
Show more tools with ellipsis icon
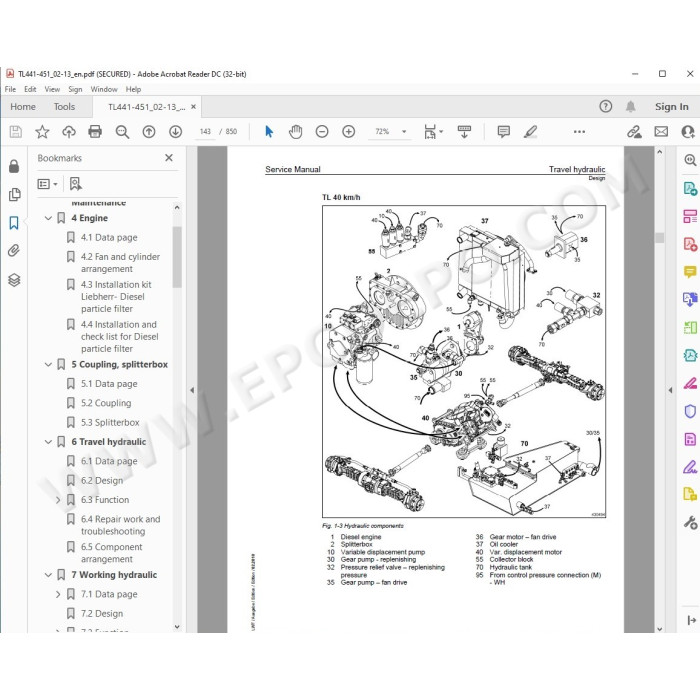click(x=579, y=132)
